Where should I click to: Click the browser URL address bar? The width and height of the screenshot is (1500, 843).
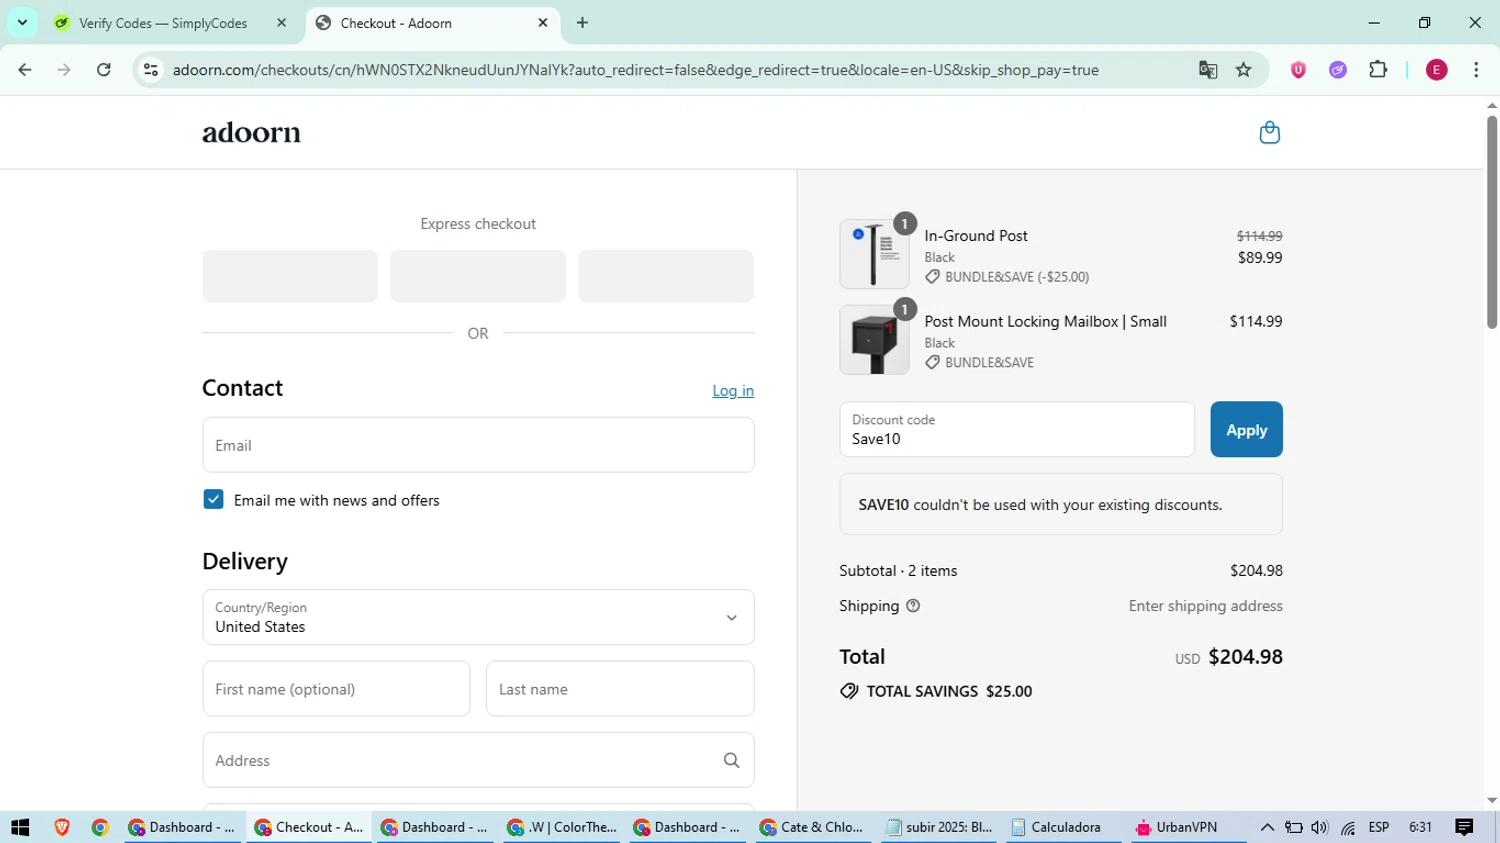(636, 70)
